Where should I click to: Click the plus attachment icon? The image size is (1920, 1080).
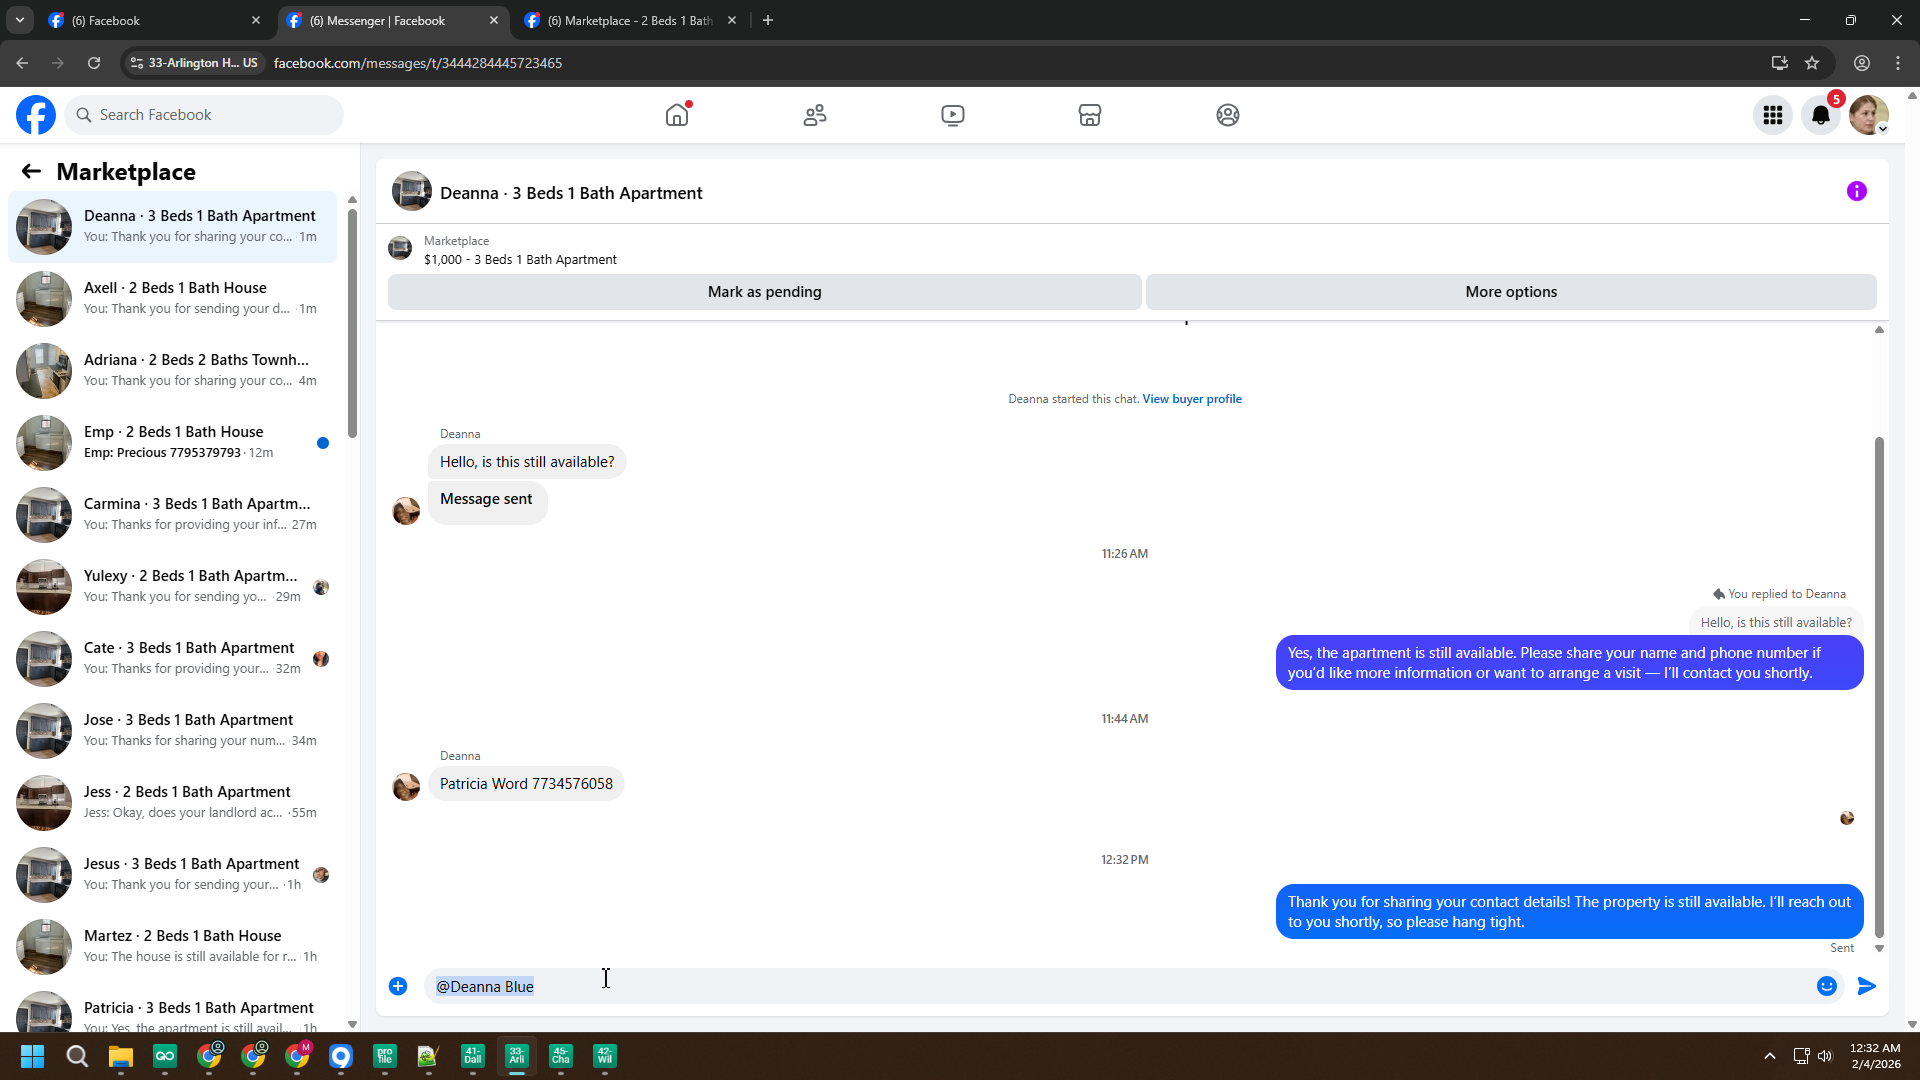tap(398, 986)
